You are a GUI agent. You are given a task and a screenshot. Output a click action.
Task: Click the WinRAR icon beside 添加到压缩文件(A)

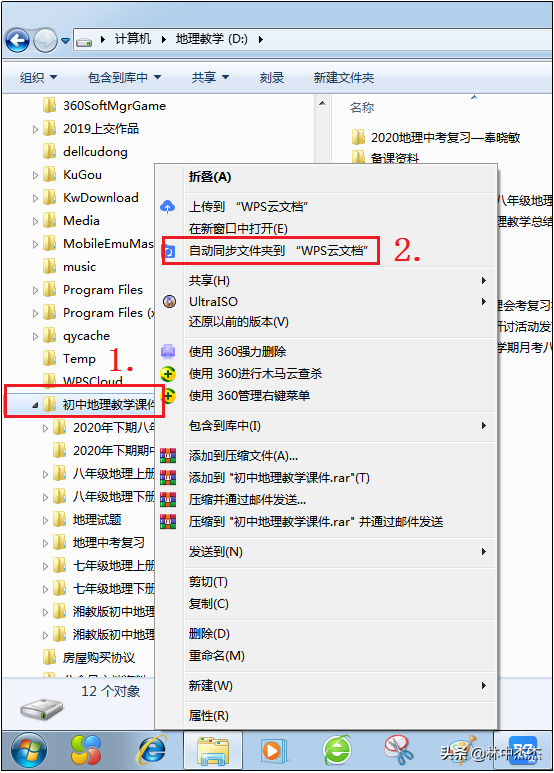coord(168,456)
